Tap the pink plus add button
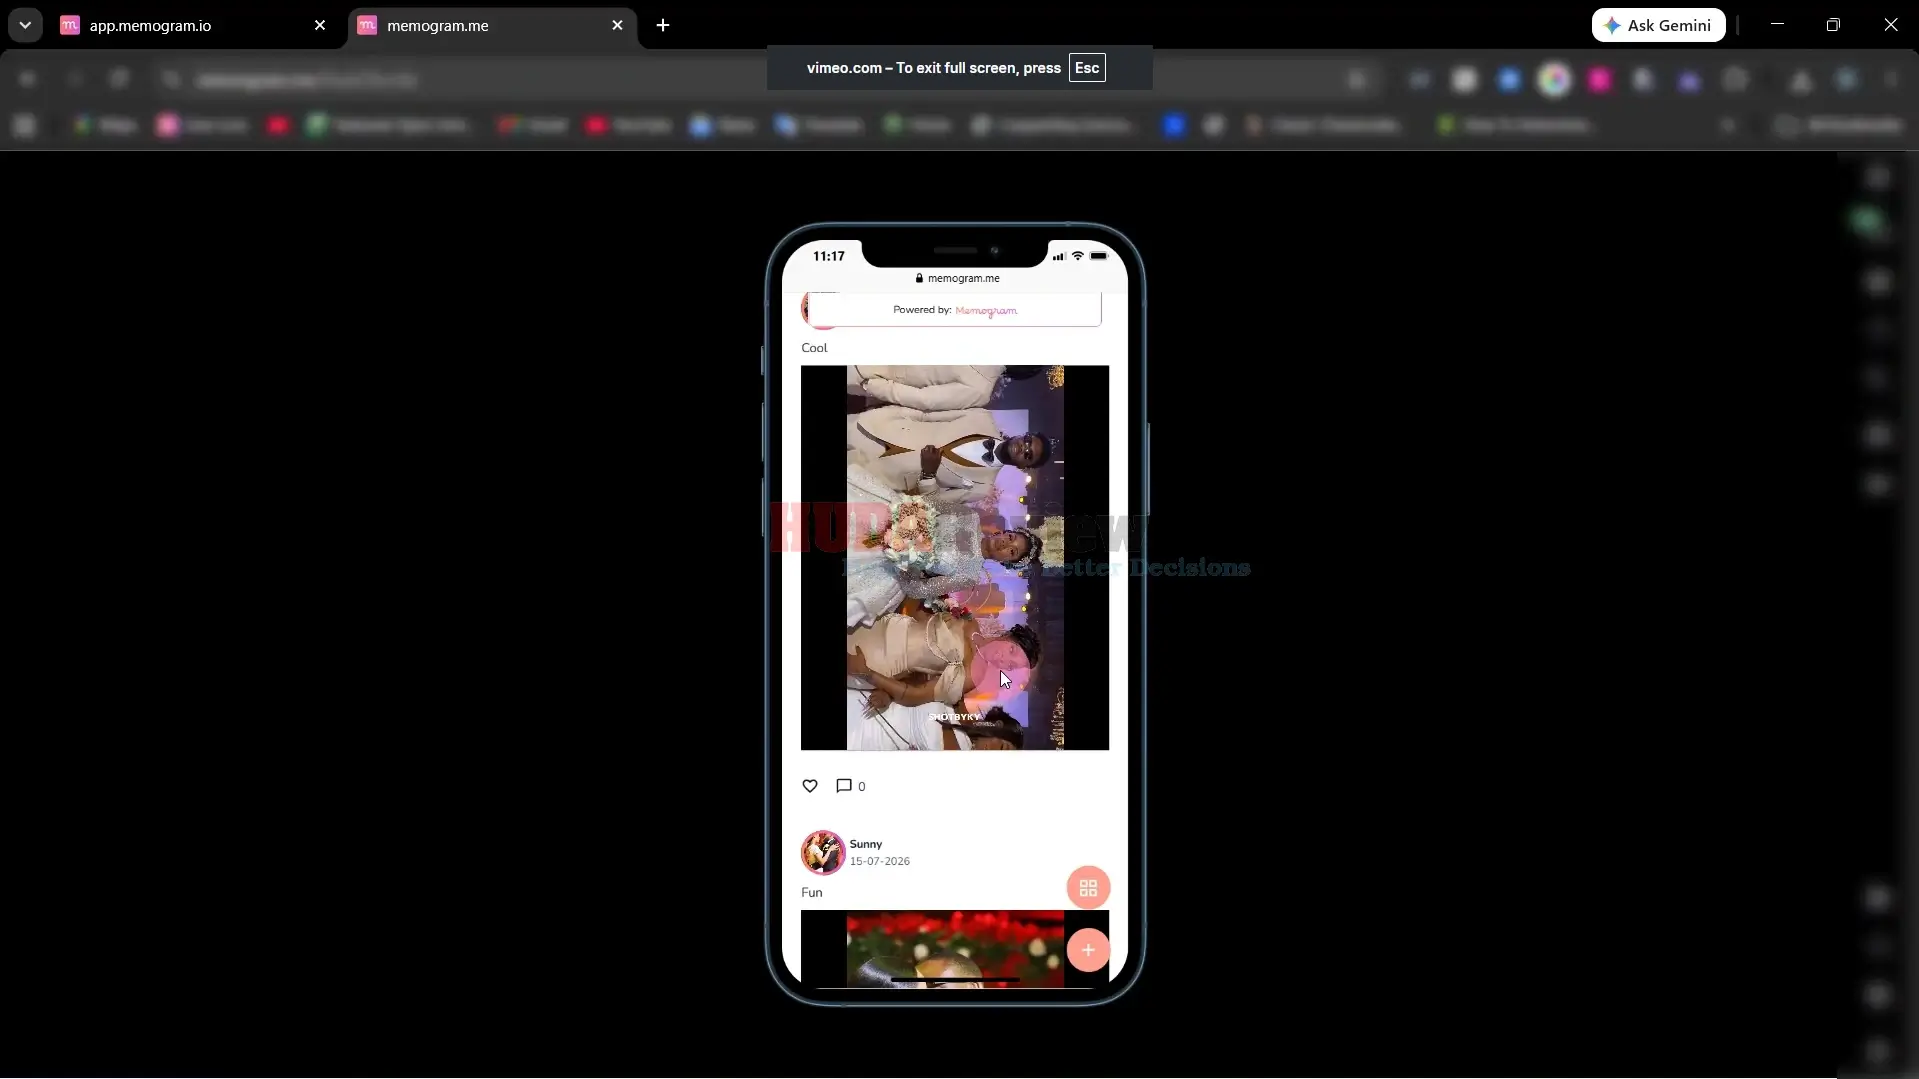 click(x=1088, y=950)
